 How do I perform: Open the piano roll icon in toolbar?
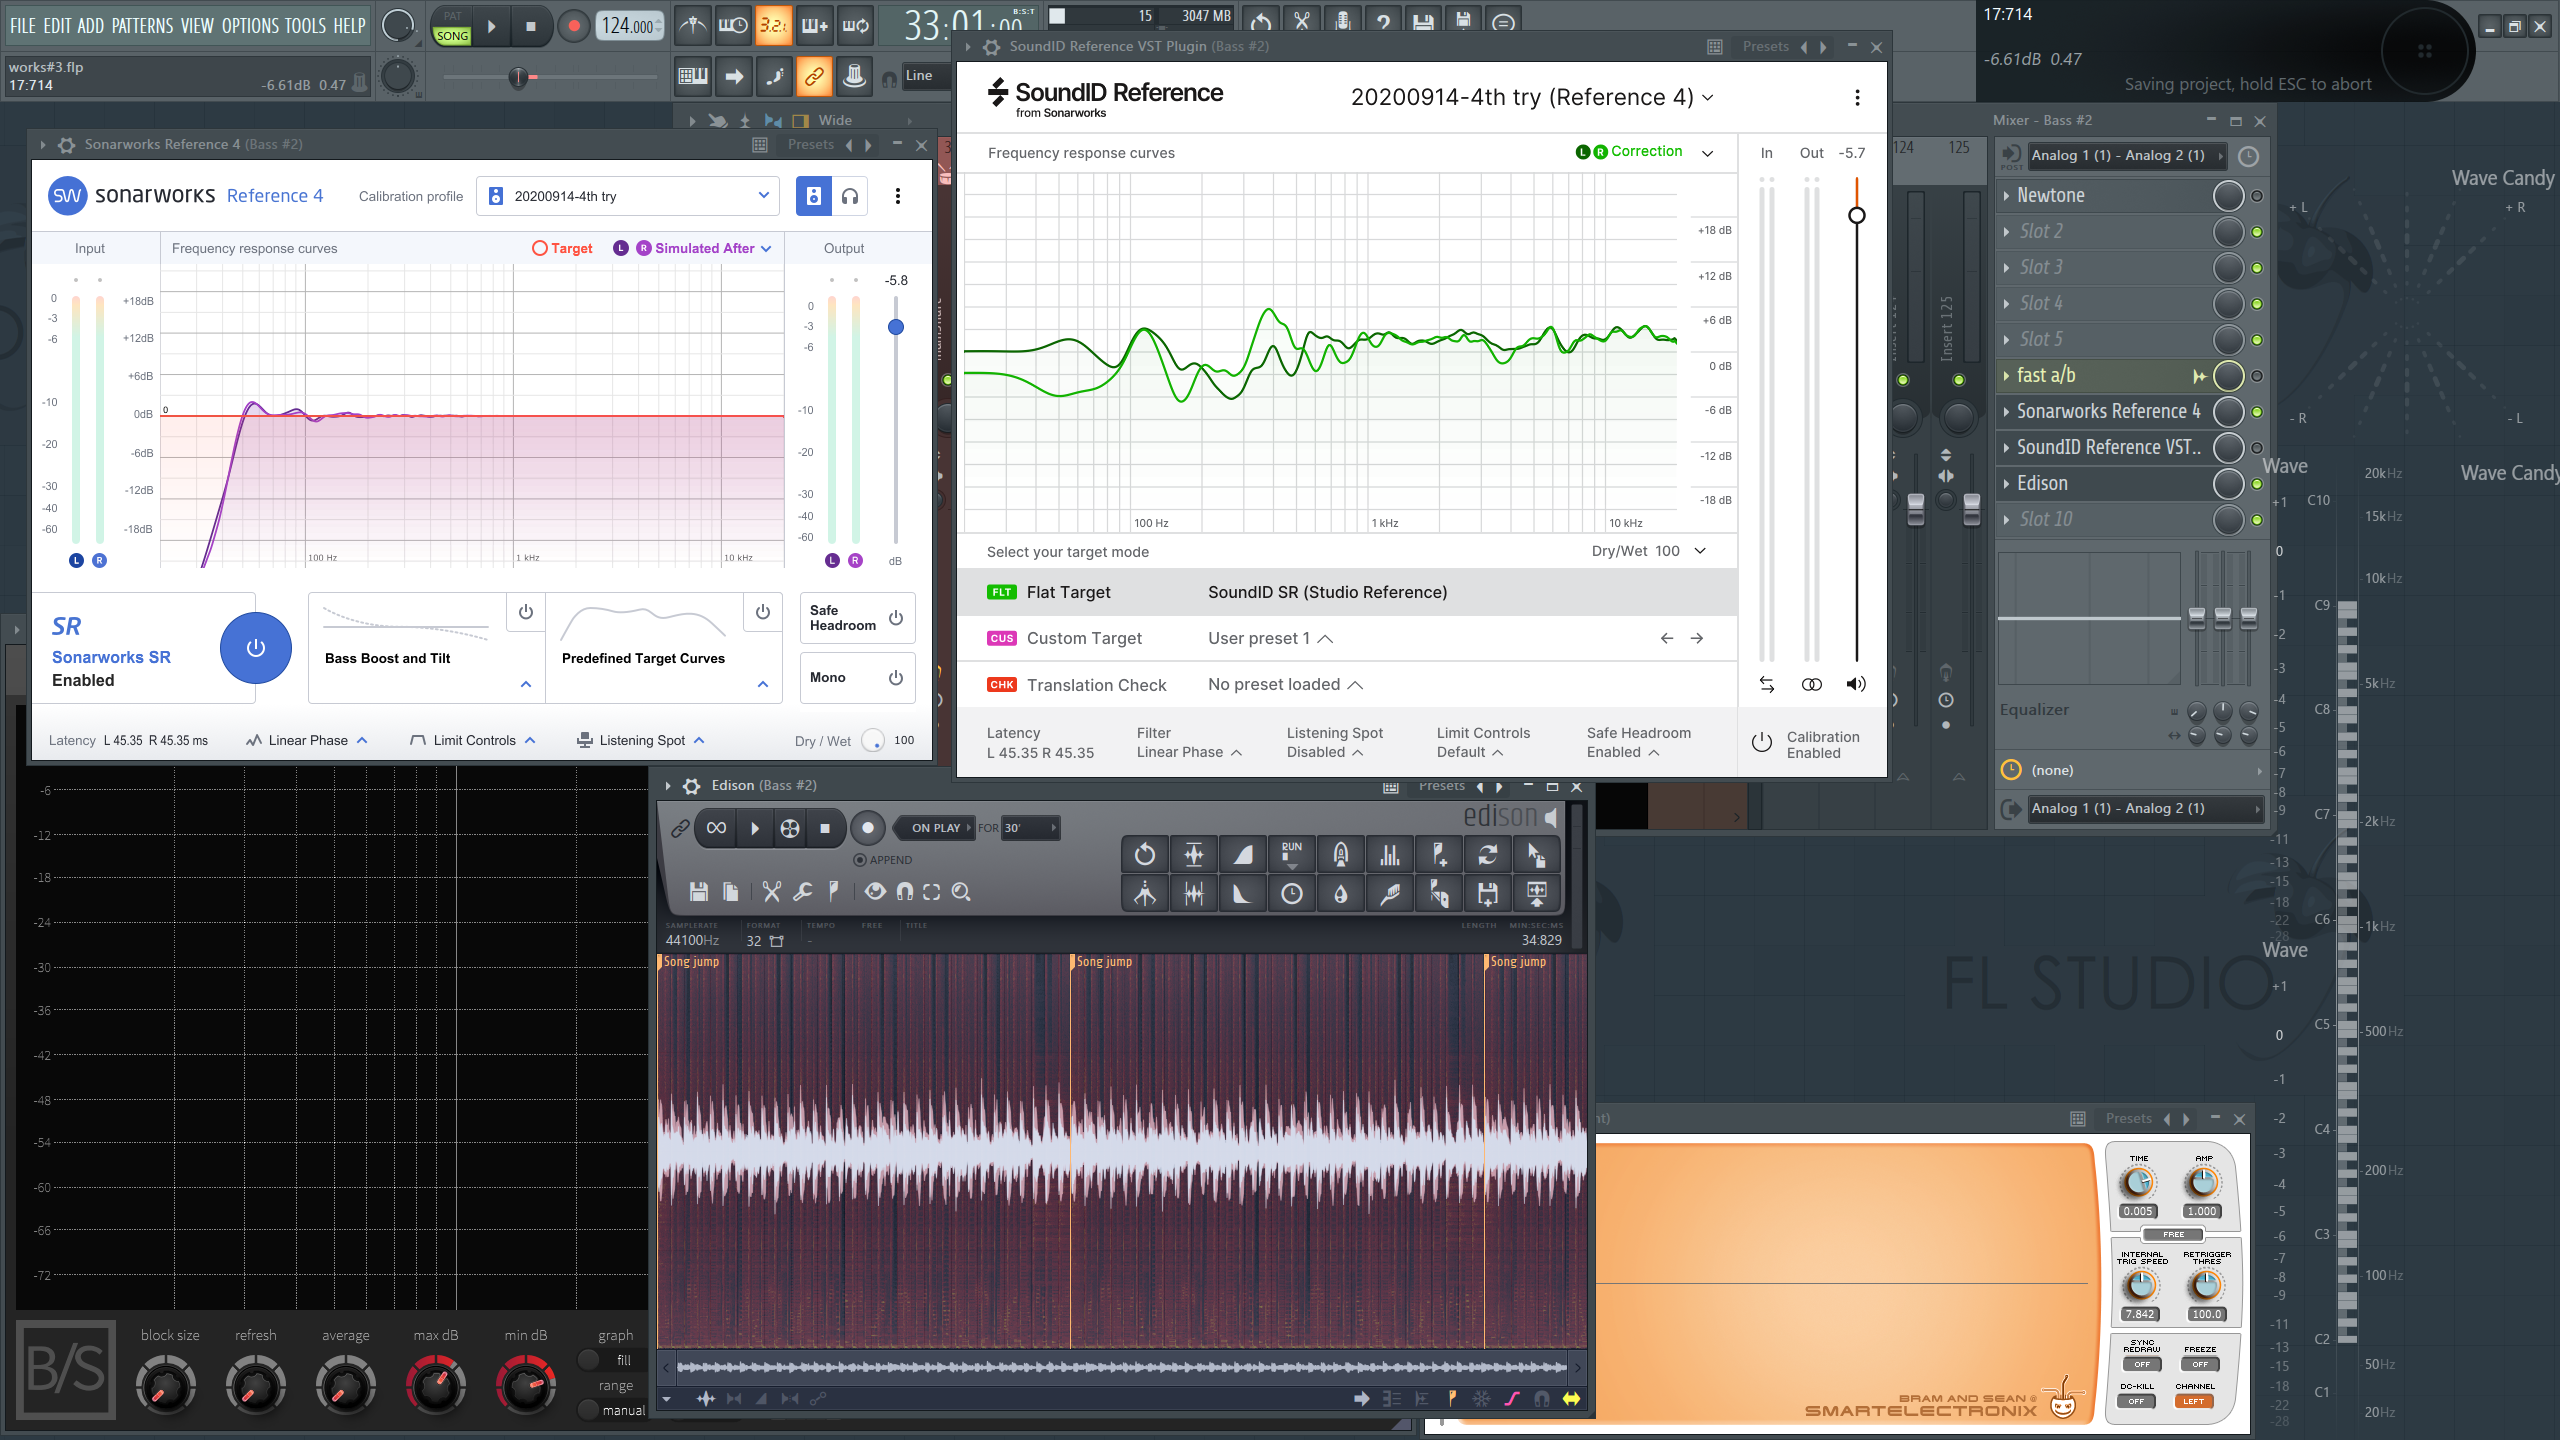tap(692, 76)
